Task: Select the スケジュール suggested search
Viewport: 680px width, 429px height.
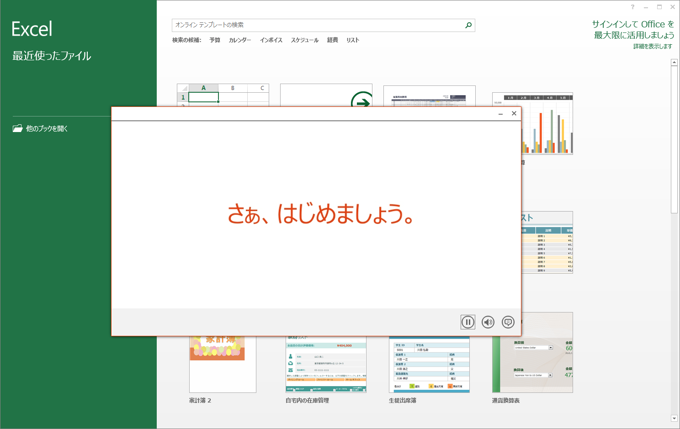Action: click(x=304, y=40)
